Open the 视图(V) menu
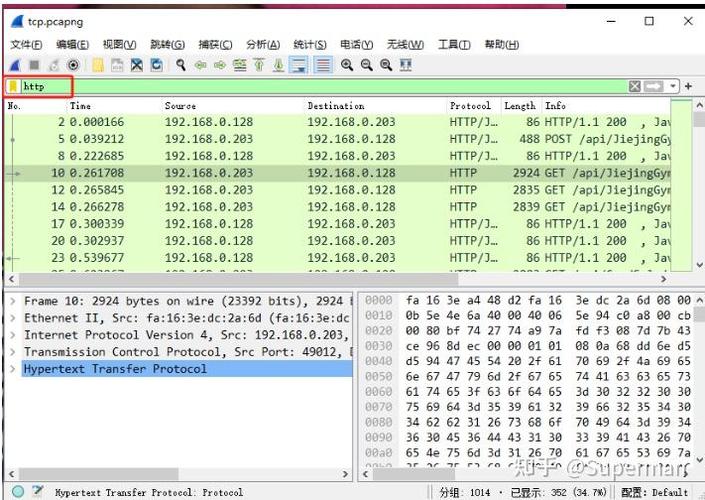705x500 pixels. point(119,45)
